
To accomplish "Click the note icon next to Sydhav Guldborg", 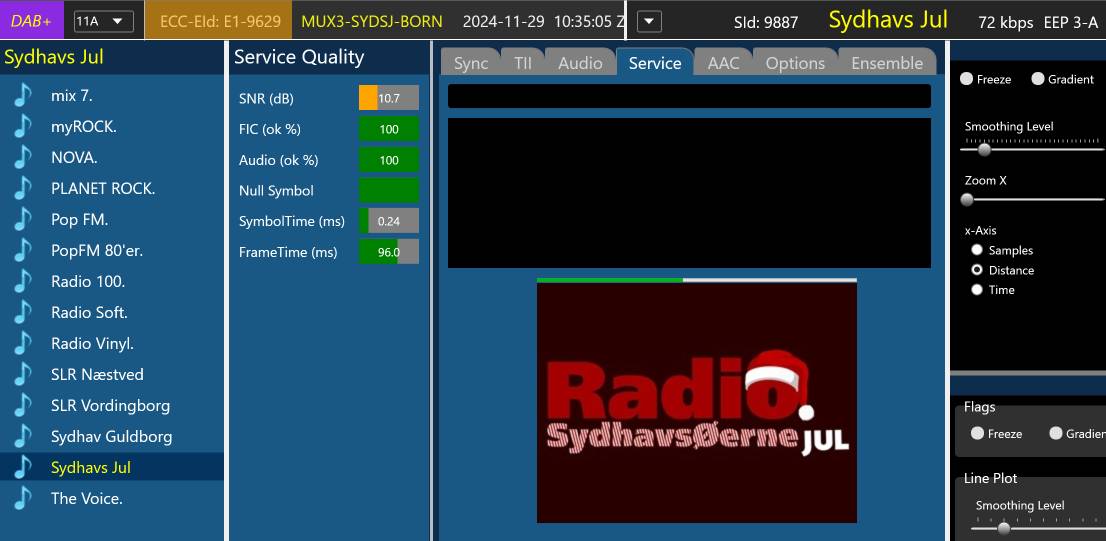I will (22, 436).
